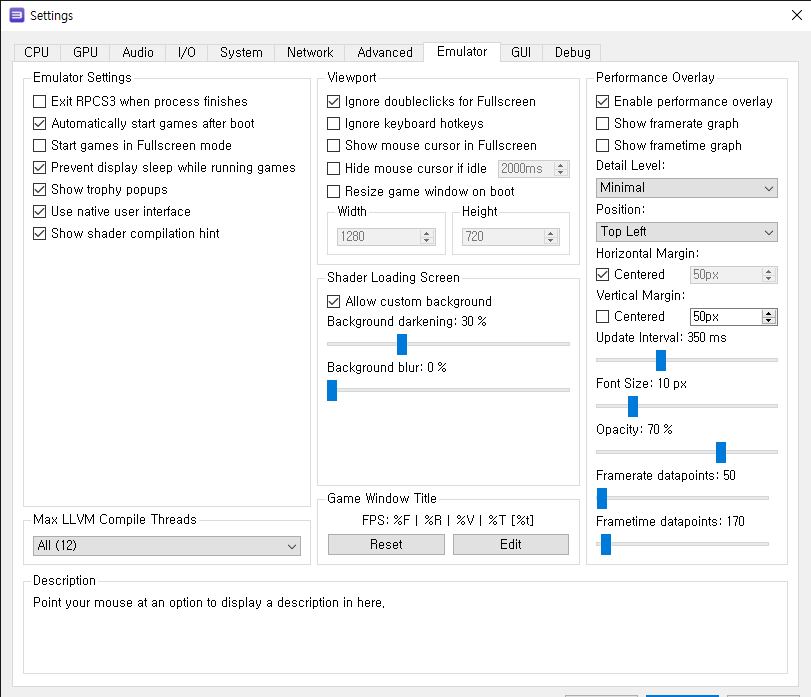Reset the Game Window Title
The height and width of the screenshot is (697, 811).
[386, 544]
